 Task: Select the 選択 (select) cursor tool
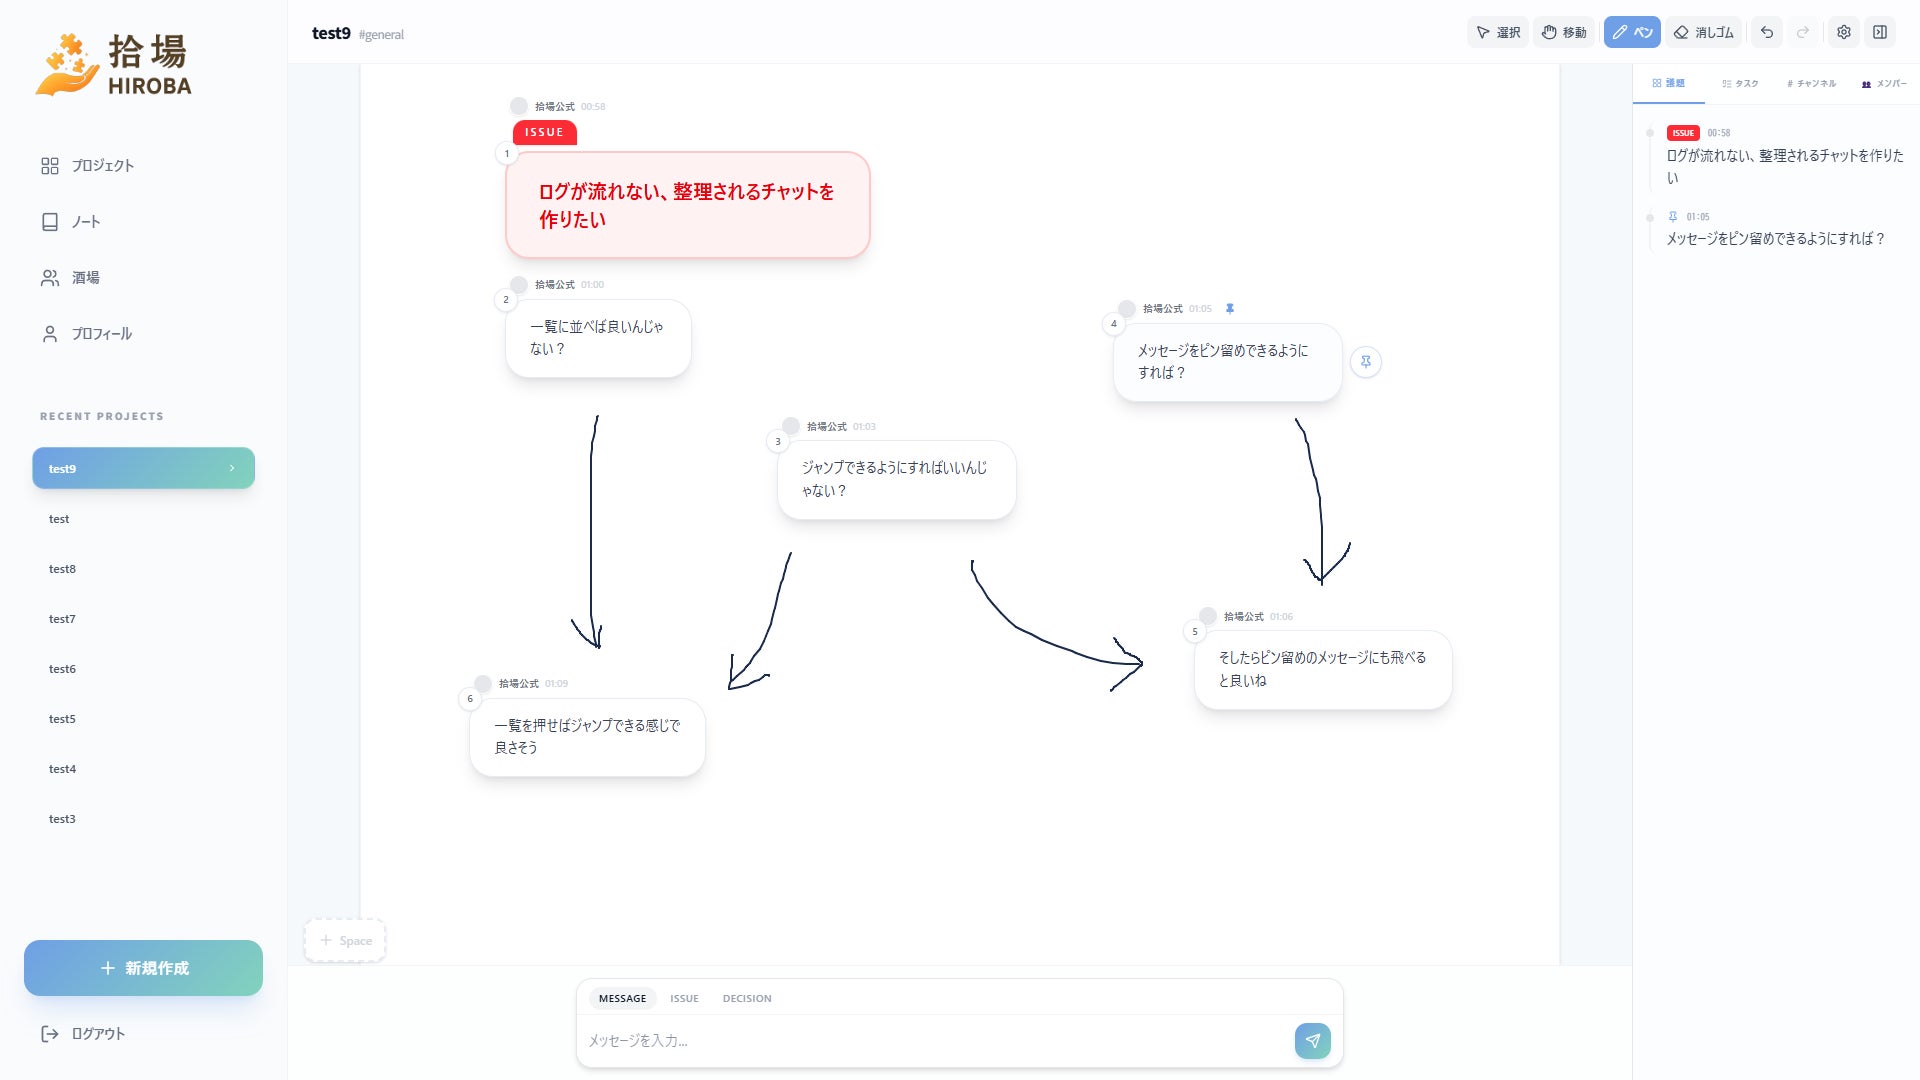(1498, 32)
